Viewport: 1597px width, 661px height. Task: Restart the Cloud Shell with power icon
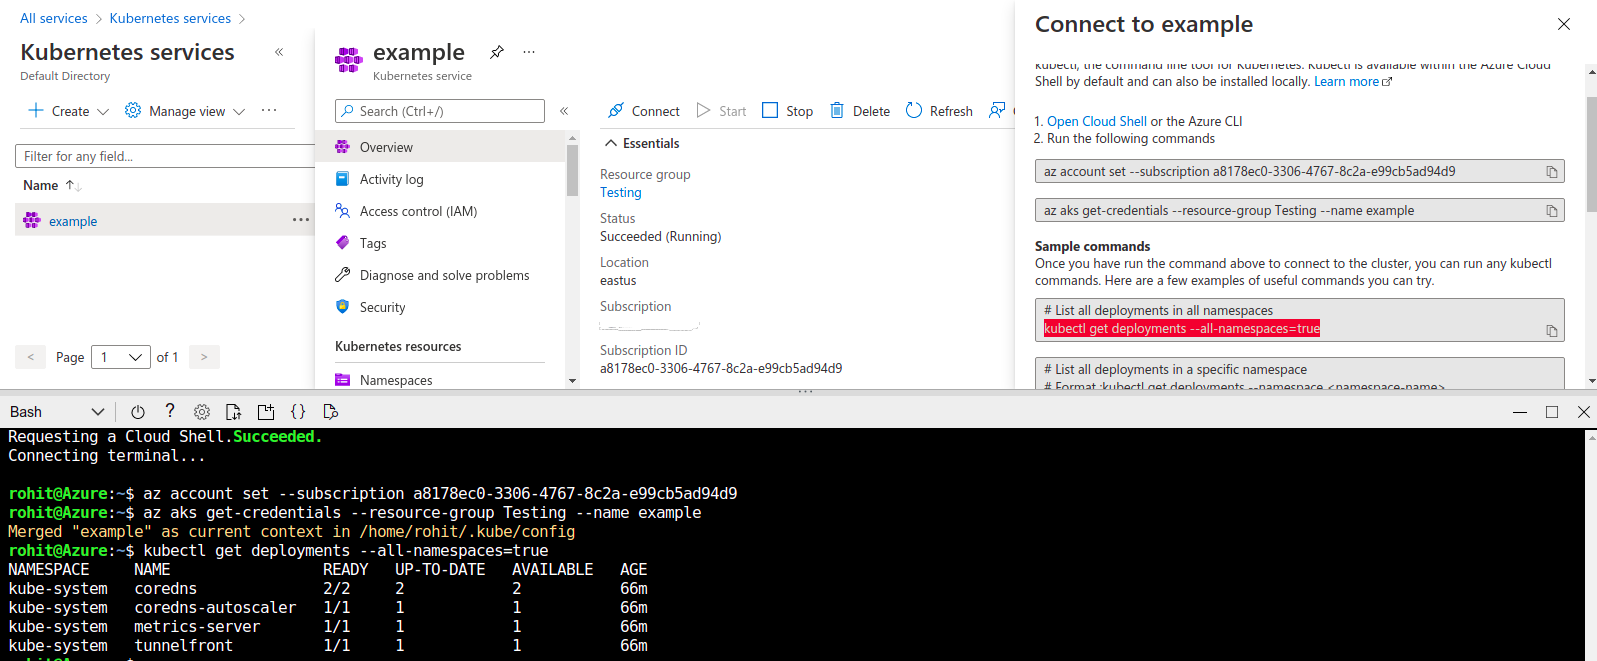pos(138,412)
